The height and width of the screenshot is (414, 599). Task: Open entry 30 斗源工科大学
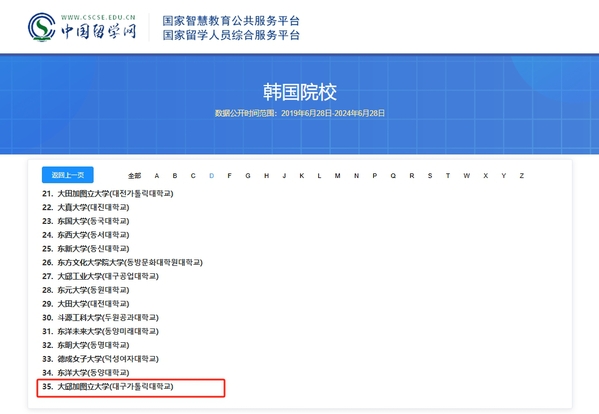[x=100, y=317]
